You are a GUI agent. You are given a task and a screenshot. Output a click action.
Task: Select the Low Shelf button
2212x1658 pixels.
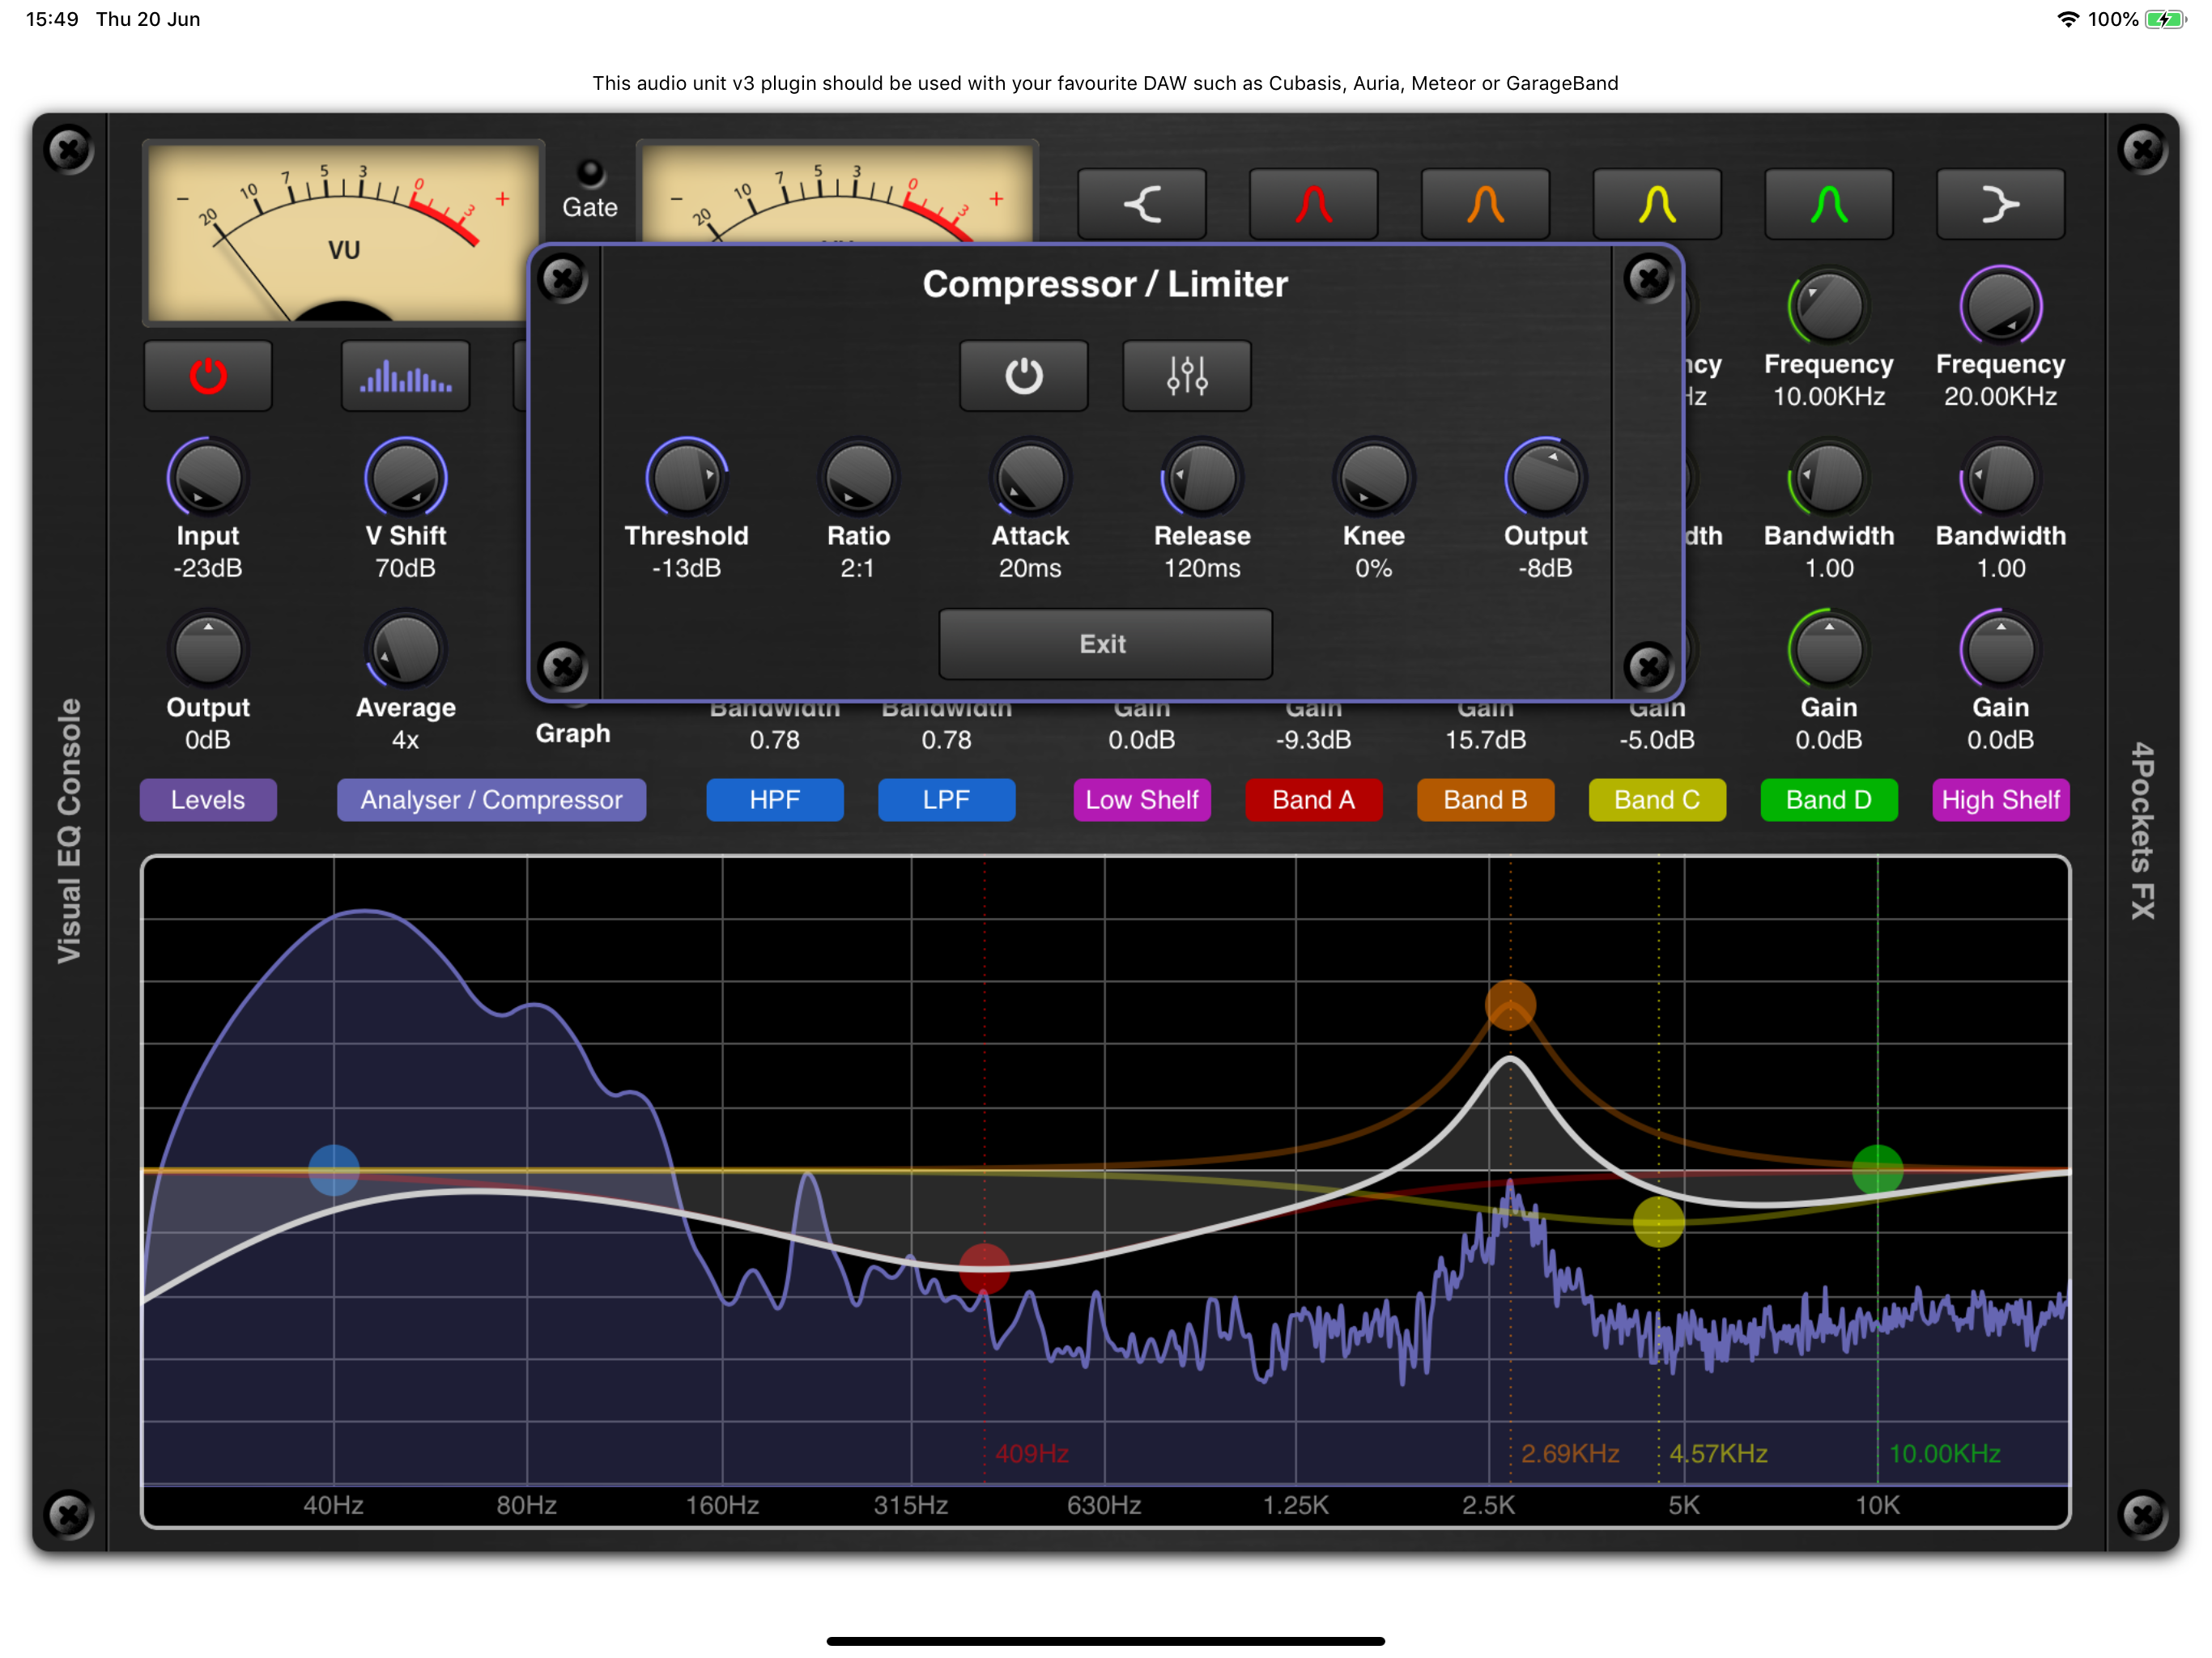(1142, 799)
